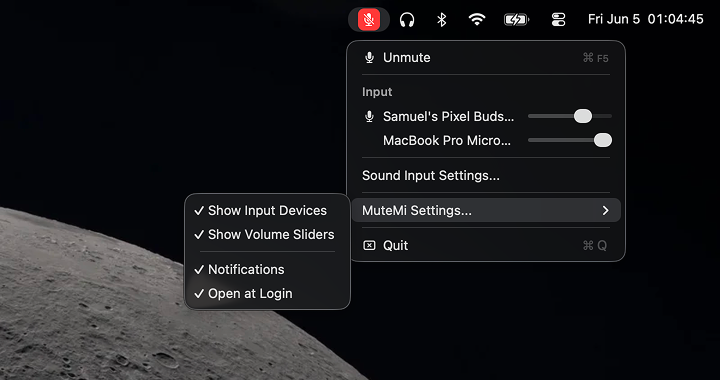Click the chevron beside MuteMi Settings

[606, 211]
